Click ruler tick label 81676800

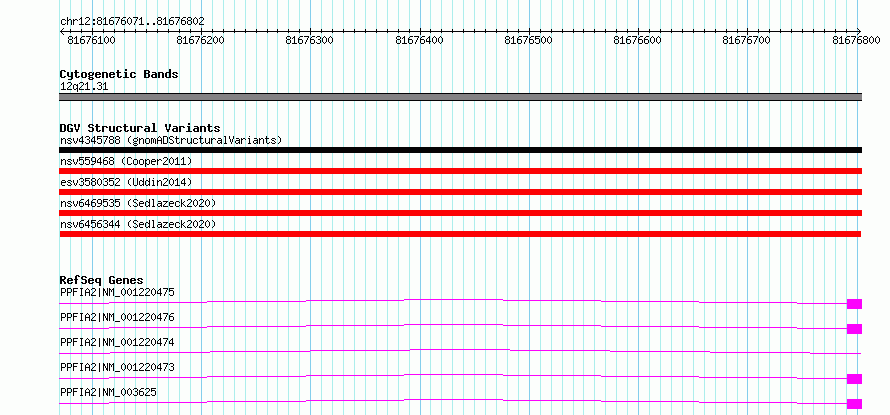coord(856,40)
